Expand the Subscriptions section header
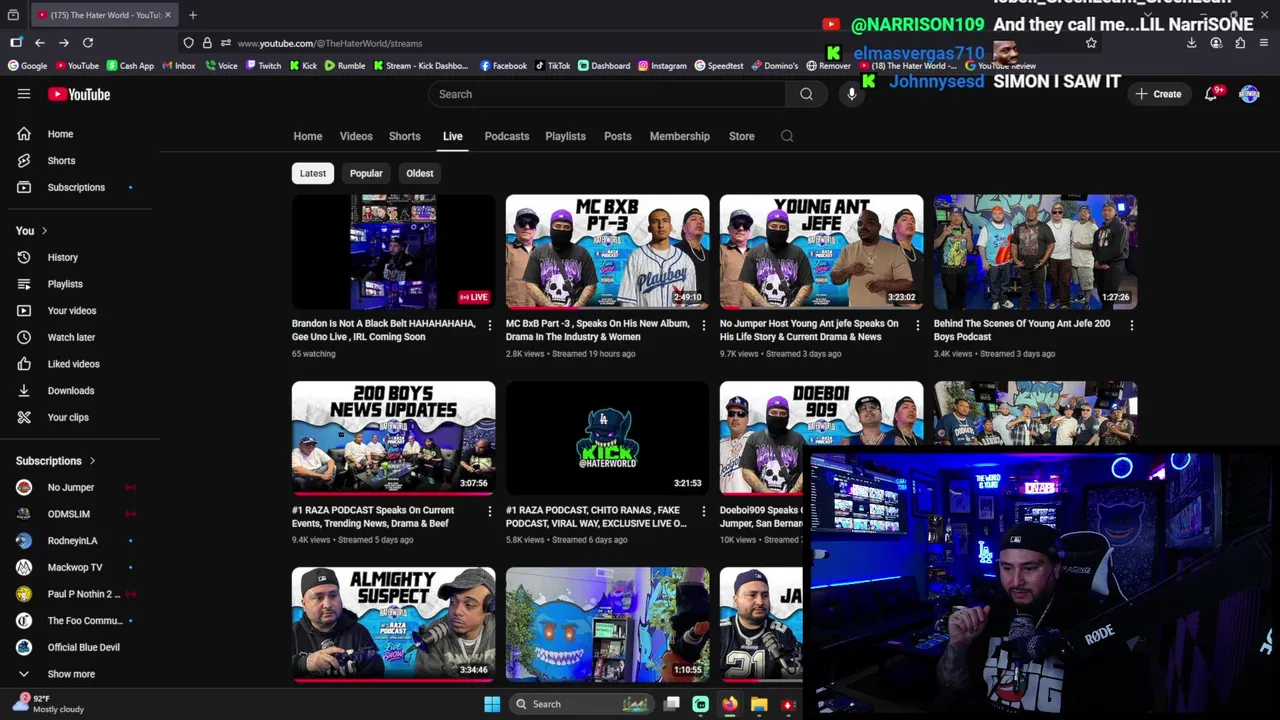The image size is (1280, 720). pyautogui.click(x=56, y=461)
